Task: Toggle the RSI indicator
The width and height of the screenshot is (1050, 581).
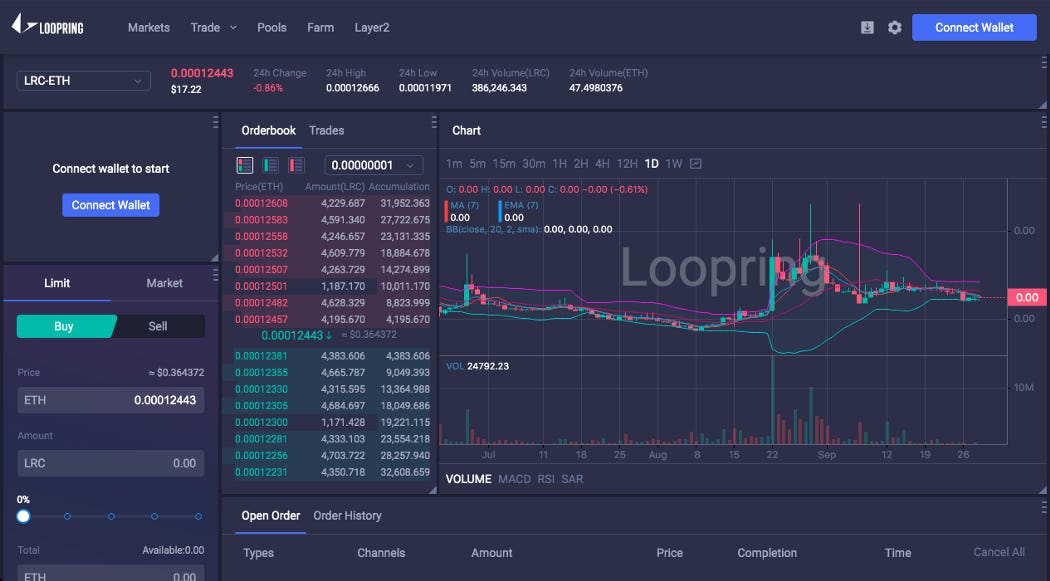Action: (546, 479)
